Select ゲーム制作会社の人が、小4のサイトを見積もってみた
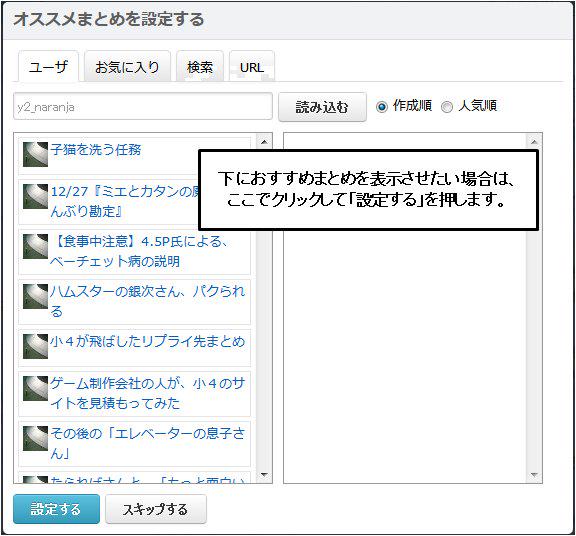Image resolution: width=576 pixels, height=536 pixels. (x=147, y=393)
